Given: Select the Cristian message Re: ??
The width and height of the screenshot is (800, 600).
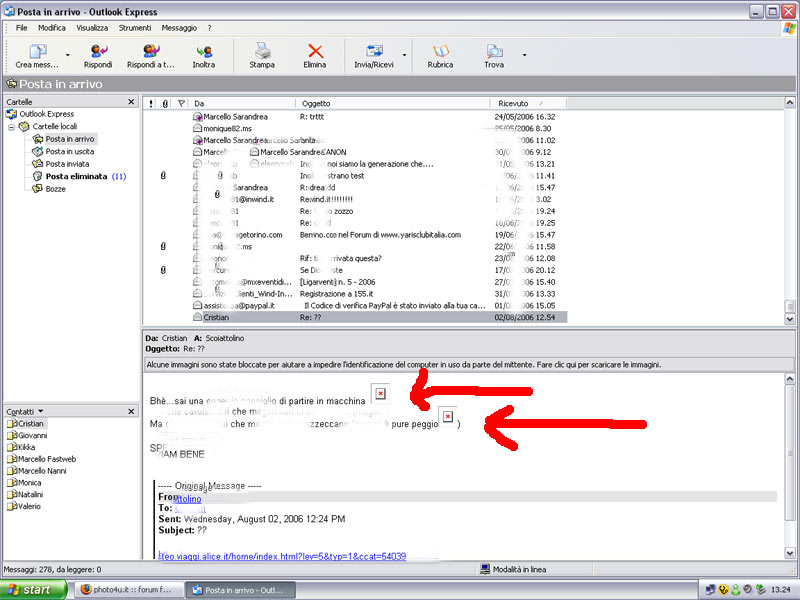Looking at the screenshot, I should click(x=355, y=317).
